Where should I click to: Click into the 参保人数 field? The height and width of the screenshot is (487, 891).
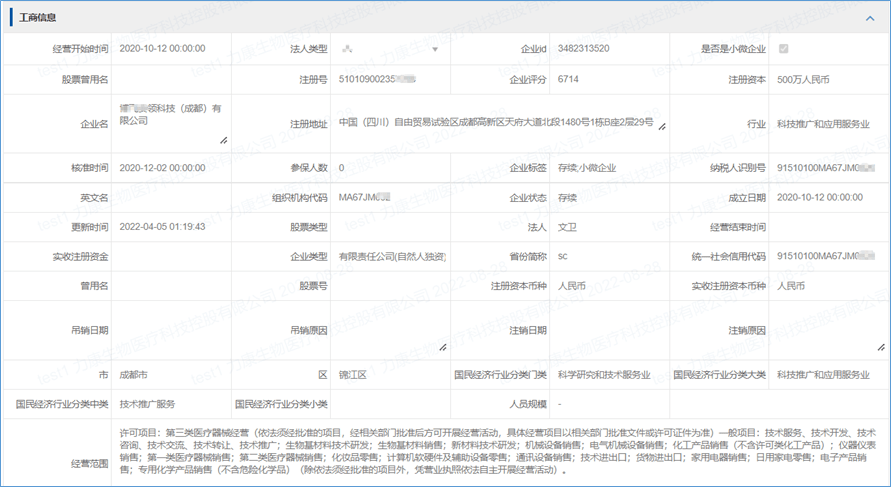pyautogui.click(x=390, y=168)
